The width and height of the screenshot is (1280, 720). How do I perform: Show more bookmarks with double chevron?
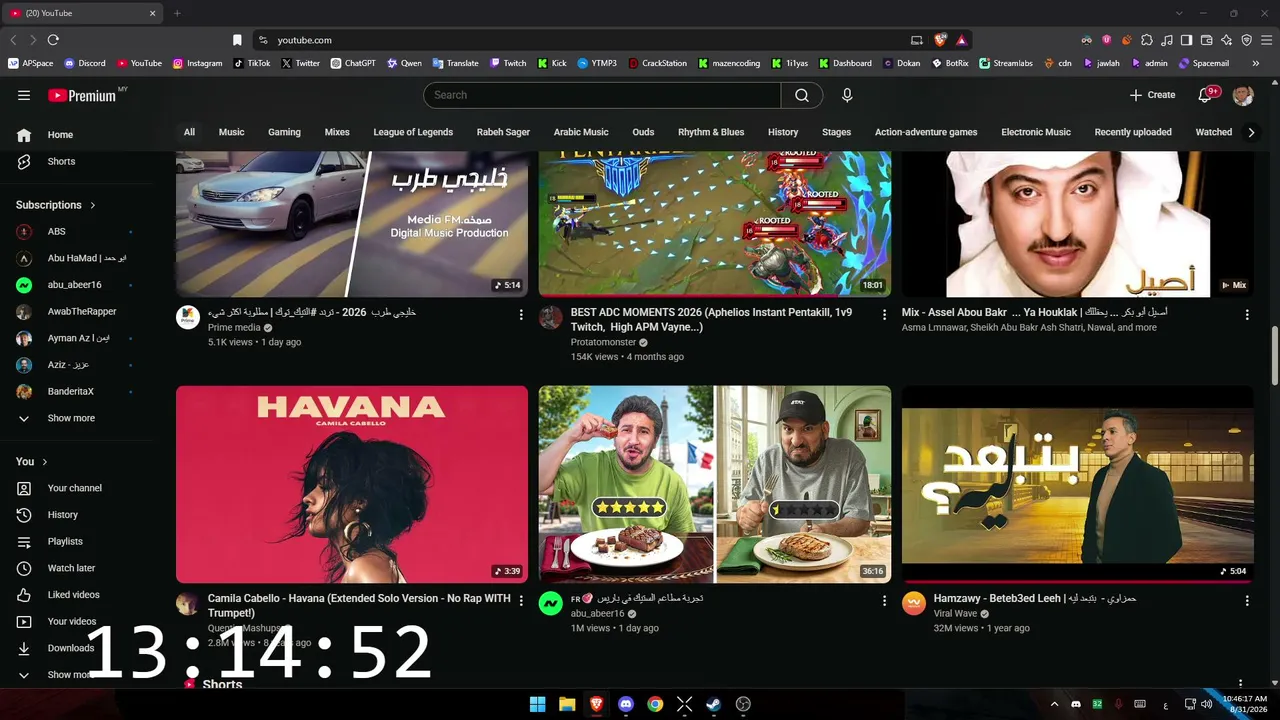coord(1256,63)
